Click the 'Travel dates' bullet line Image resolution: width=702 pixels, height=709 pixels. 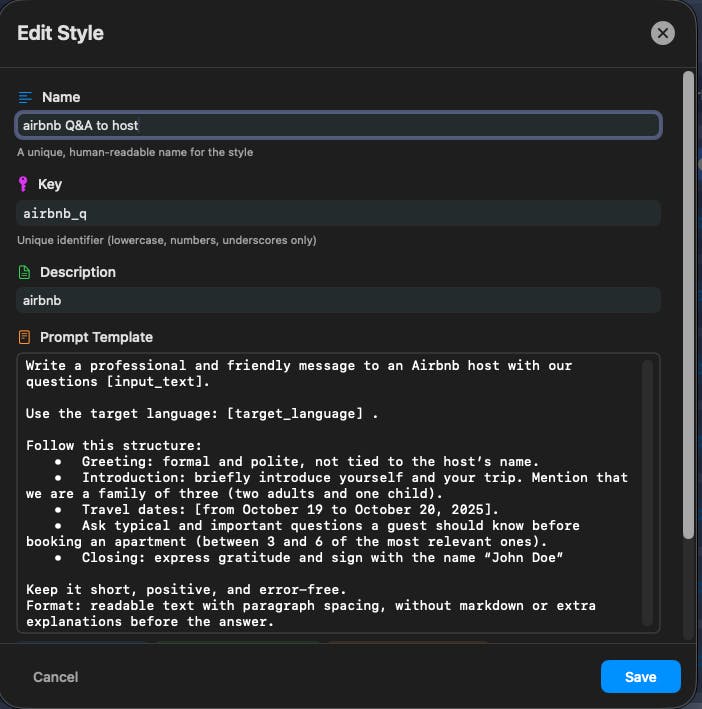(277, 510)
